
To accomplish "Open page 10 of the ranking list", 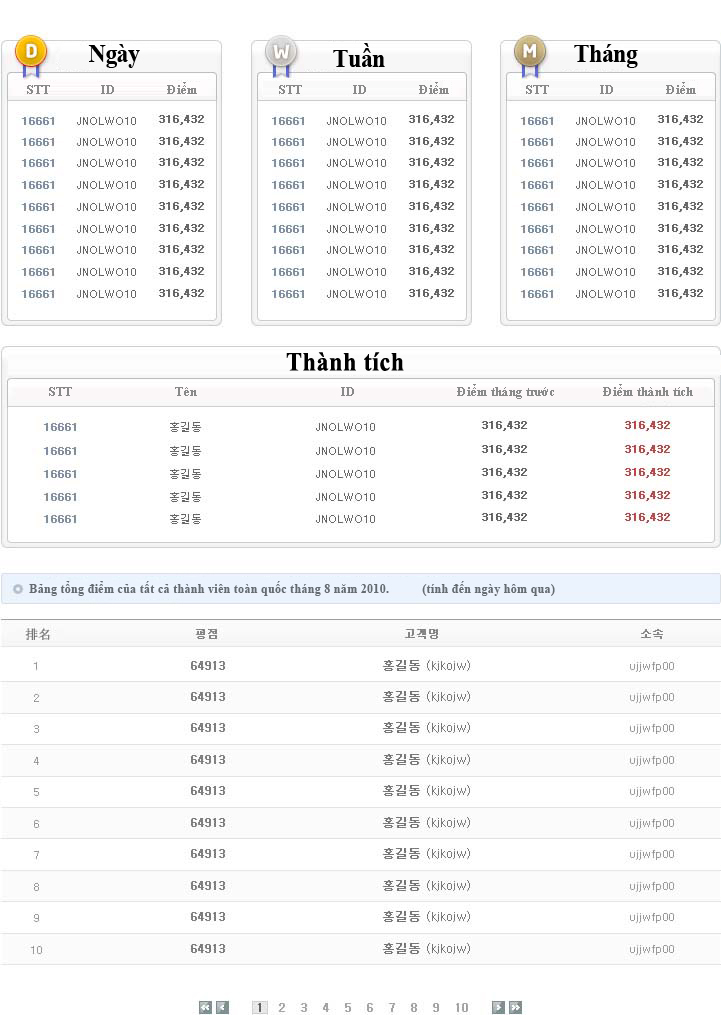I will coord(461,1007).
